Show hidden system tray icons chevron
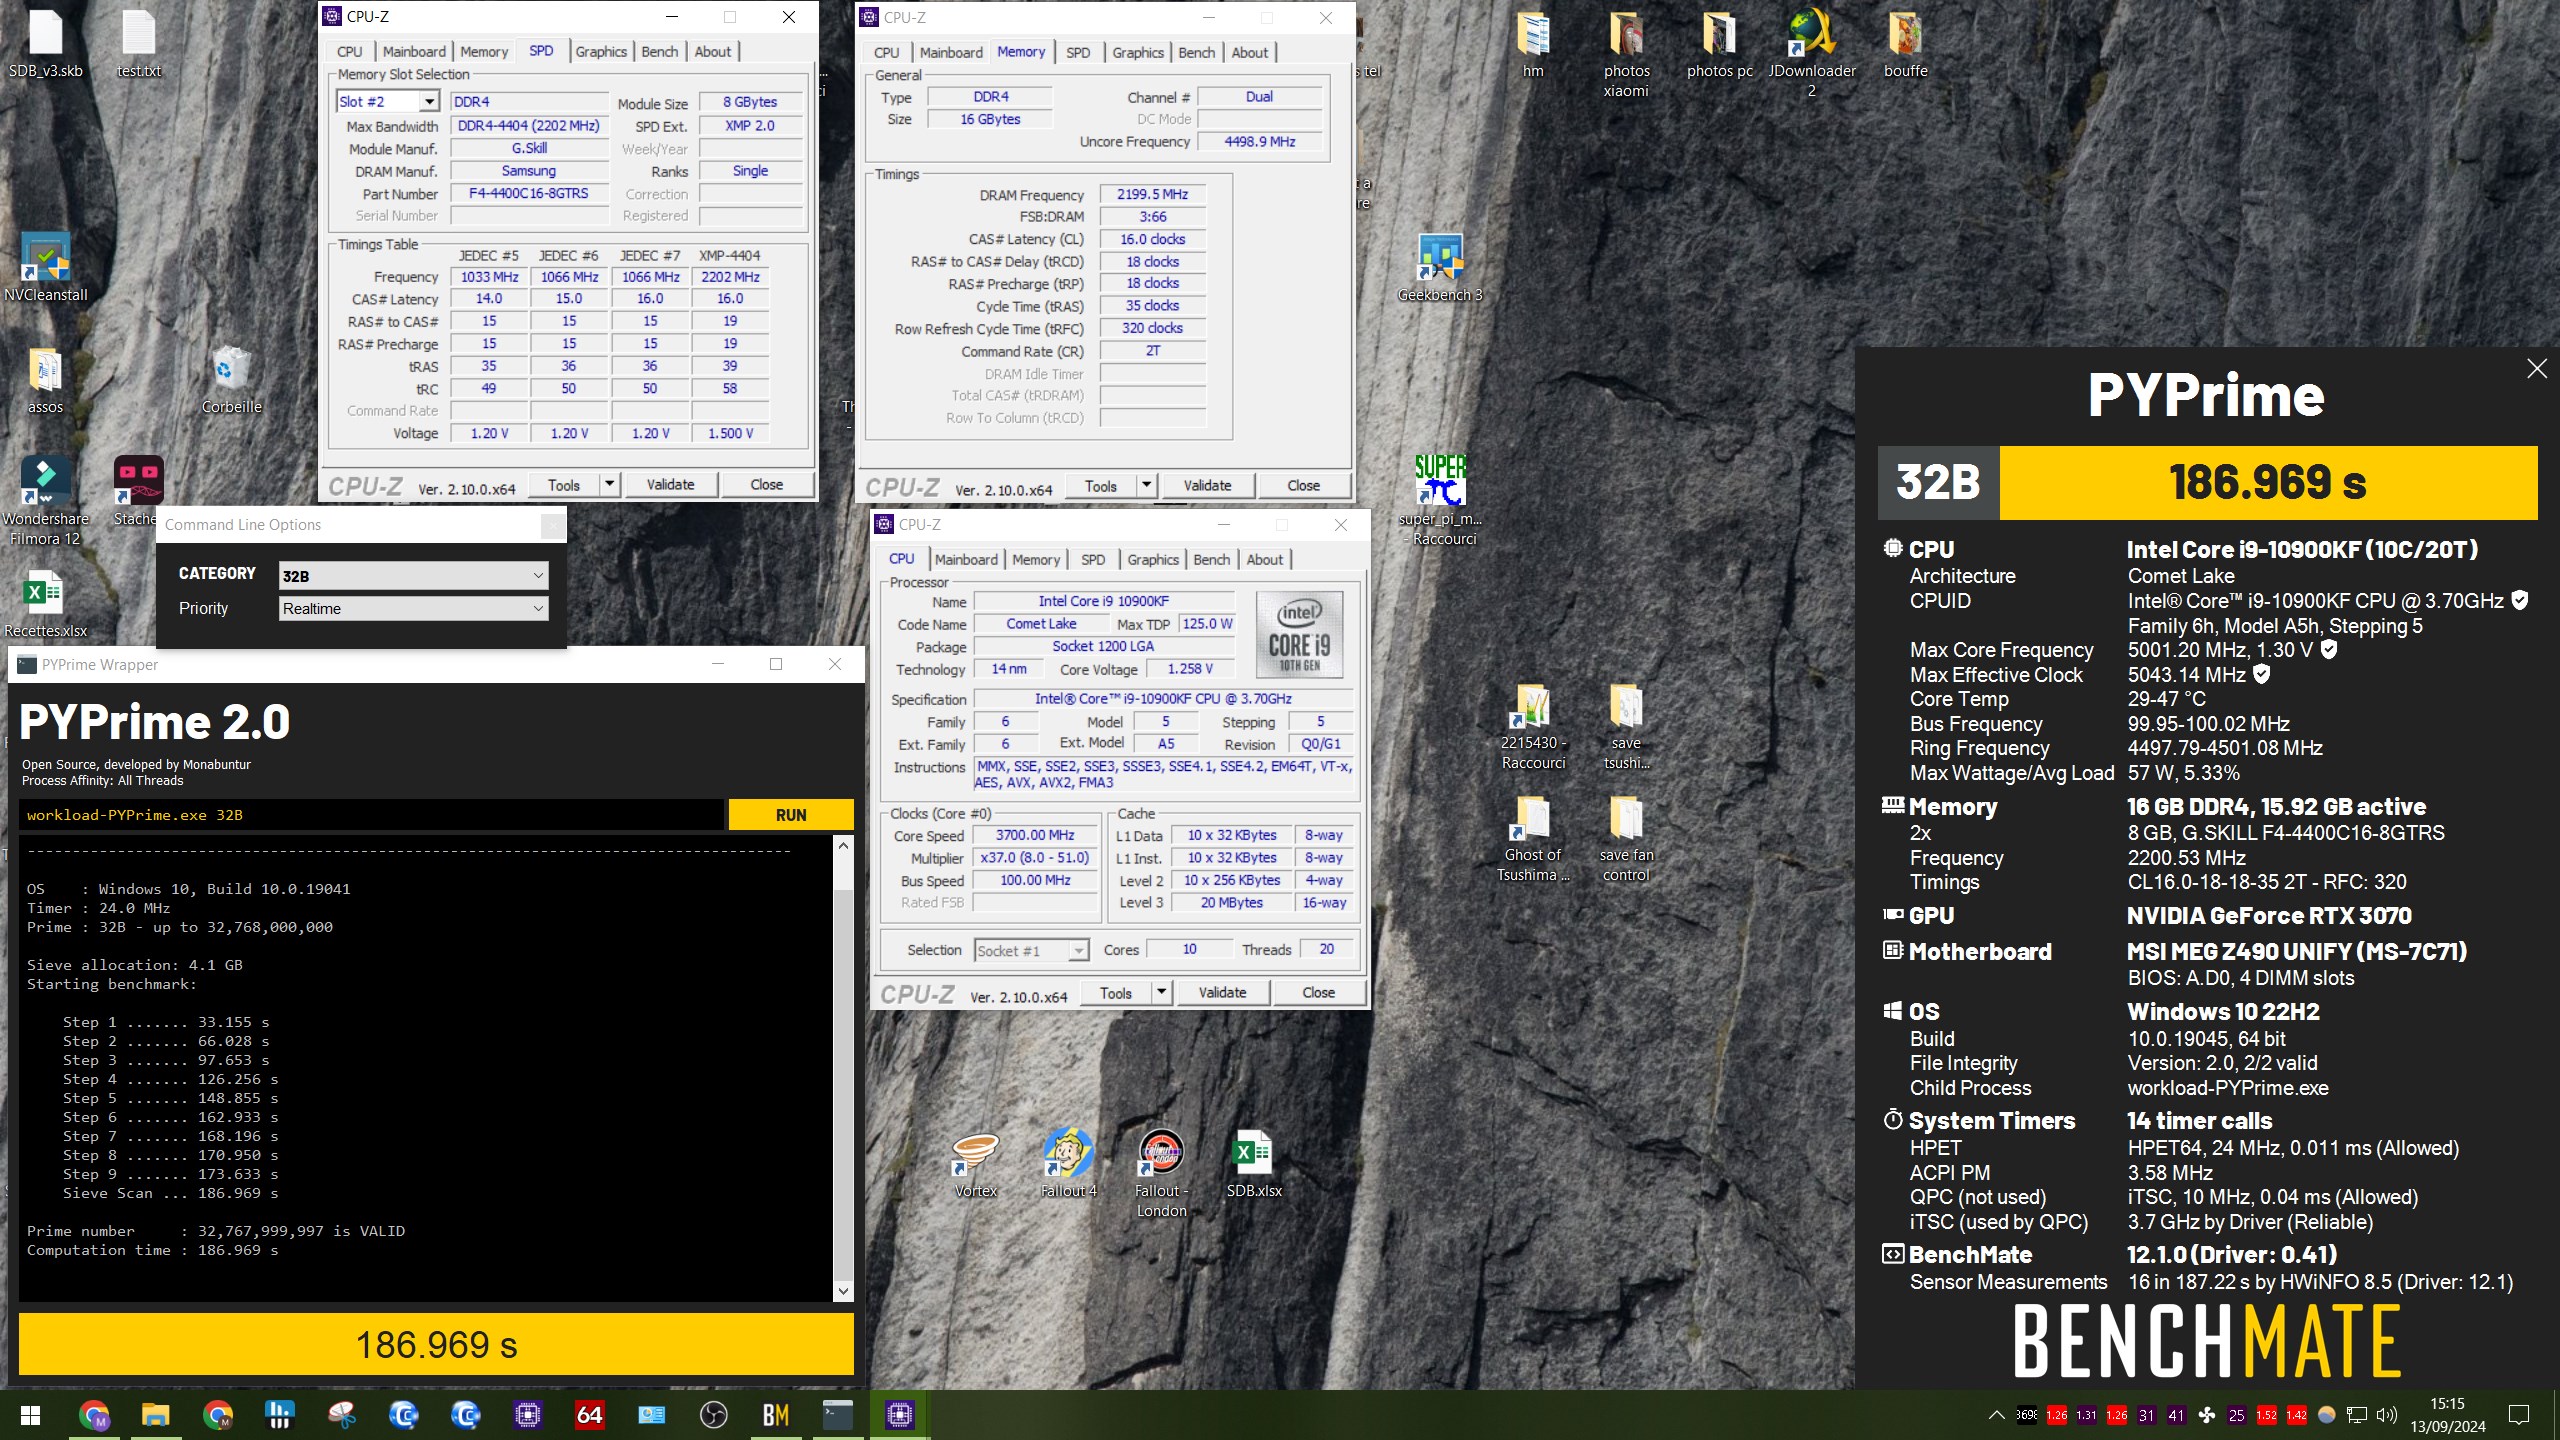2560x1440 pixels. point(1997,1414)
